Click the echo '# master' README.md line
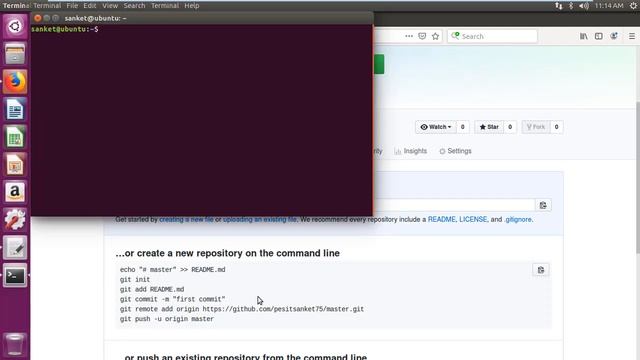 point(172,270)
